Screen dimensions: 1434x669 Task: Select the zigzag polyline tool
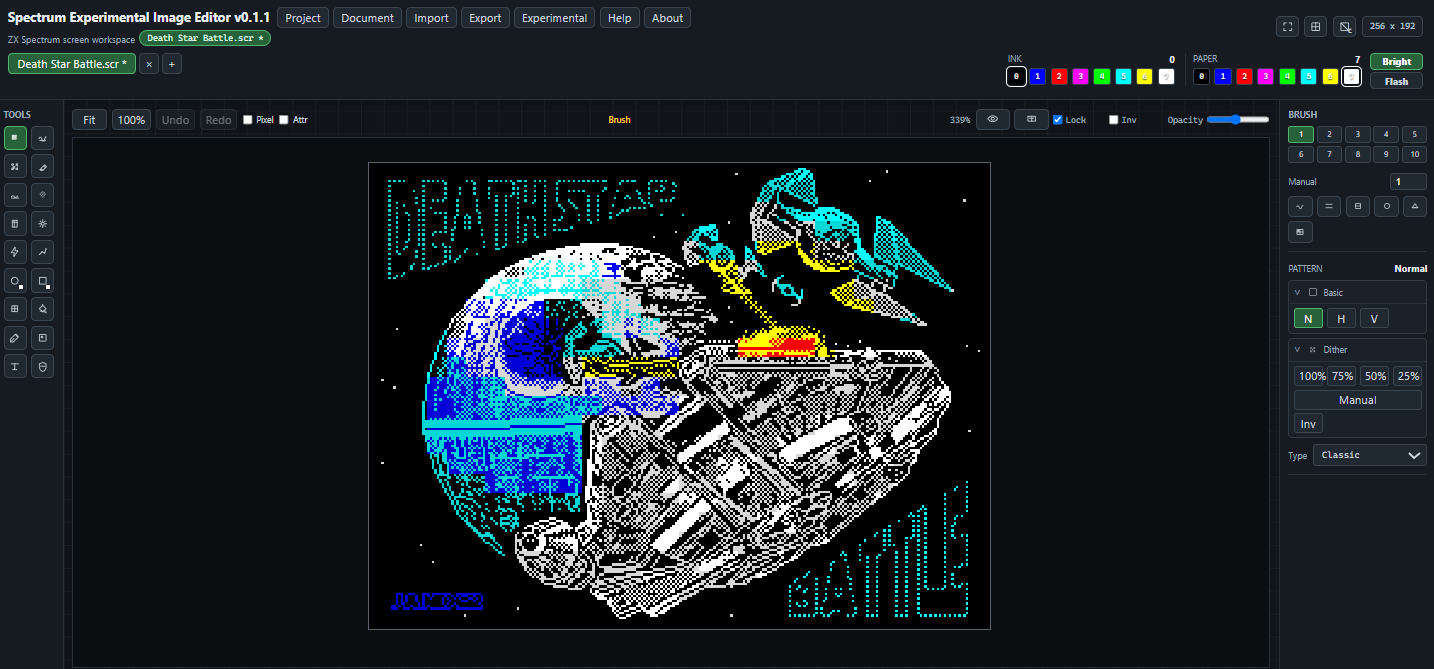pyautogui.click(x=42, y=252)
